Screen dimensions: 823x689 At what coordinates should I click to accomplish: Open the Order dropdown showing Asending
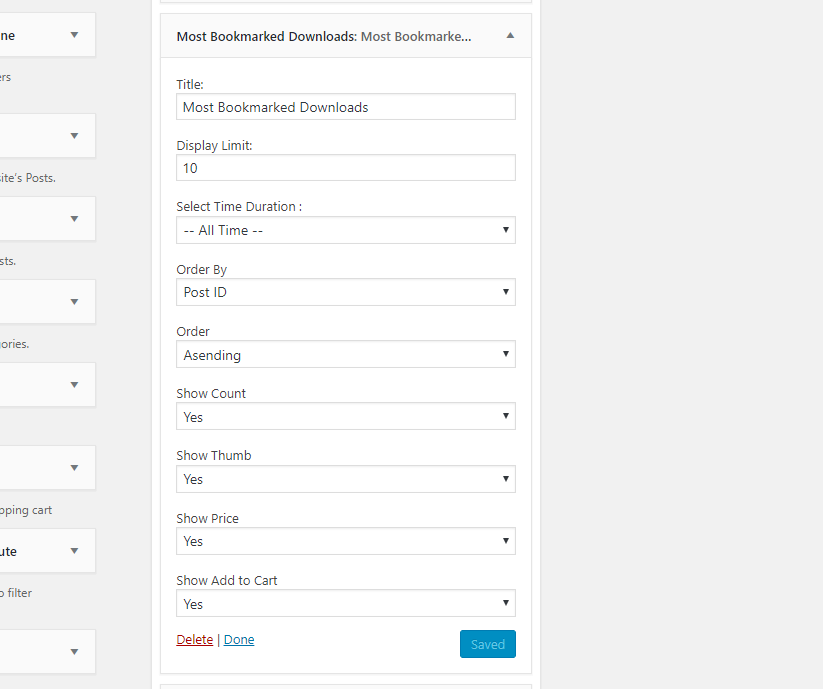(x=345, y=355)
